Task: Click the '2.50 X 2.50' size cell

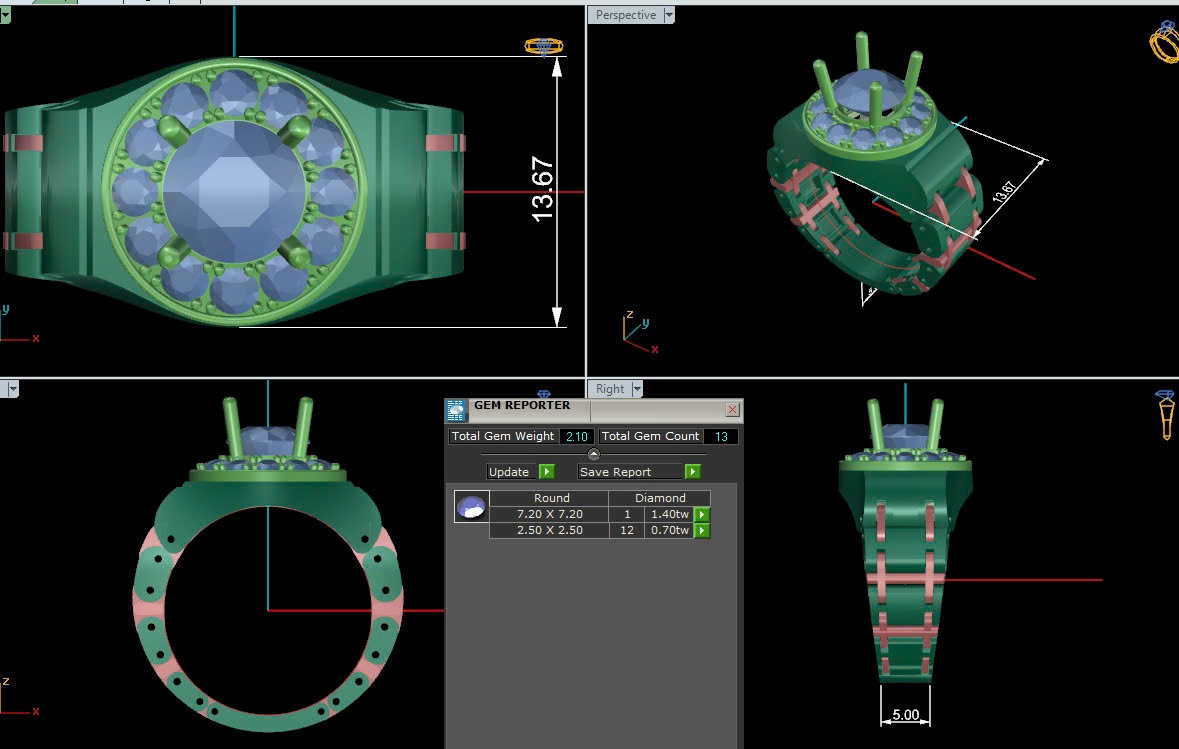Action: point(550,530)
